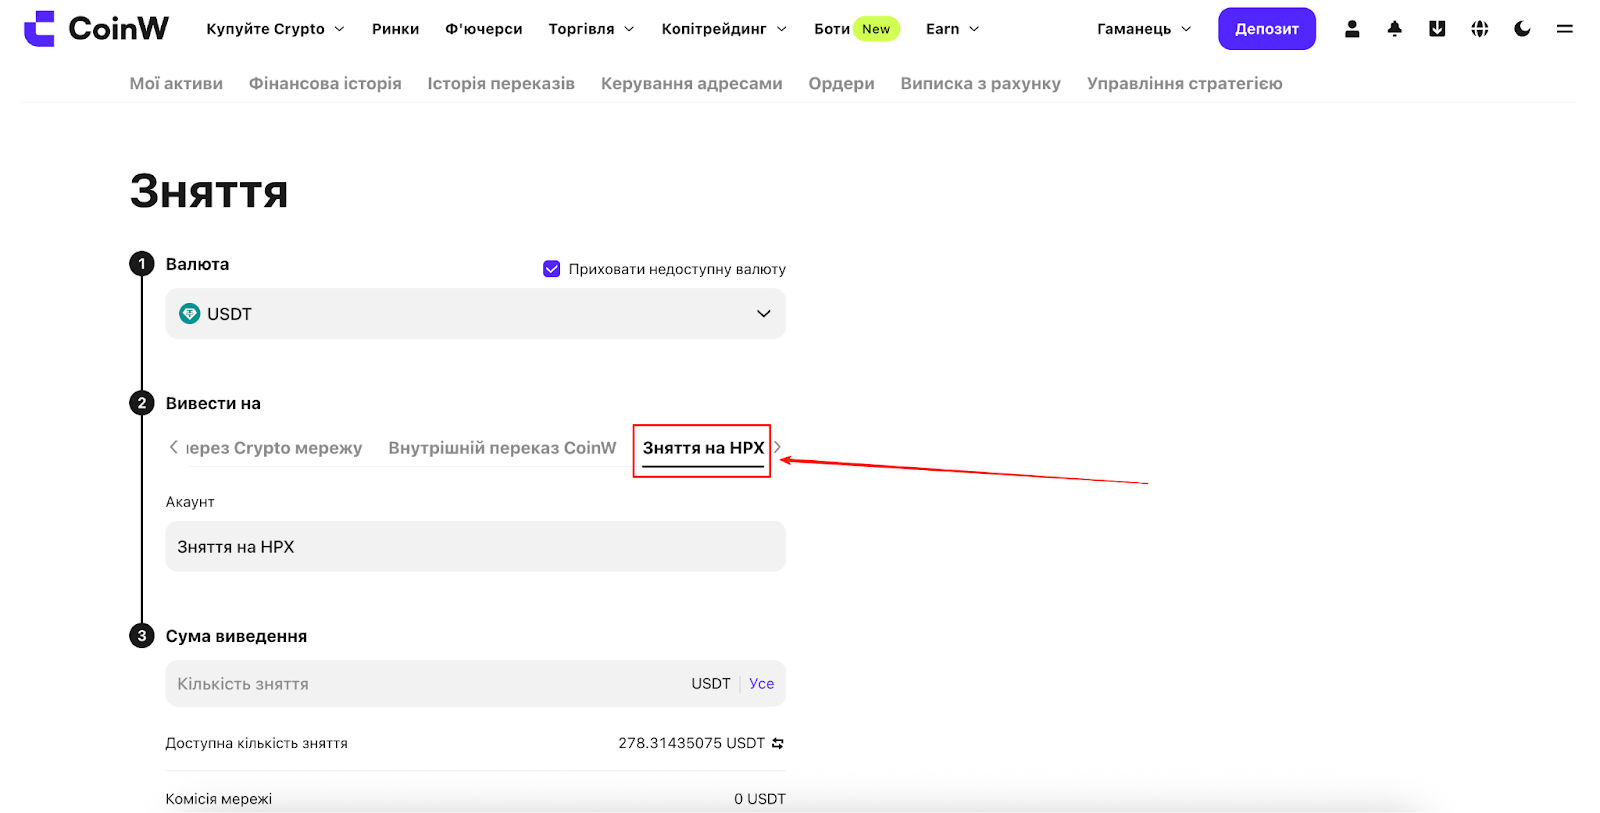Select the Crypto мережу withdrawal tab
Screen dimensions: 1600x813
pos(274,448)
